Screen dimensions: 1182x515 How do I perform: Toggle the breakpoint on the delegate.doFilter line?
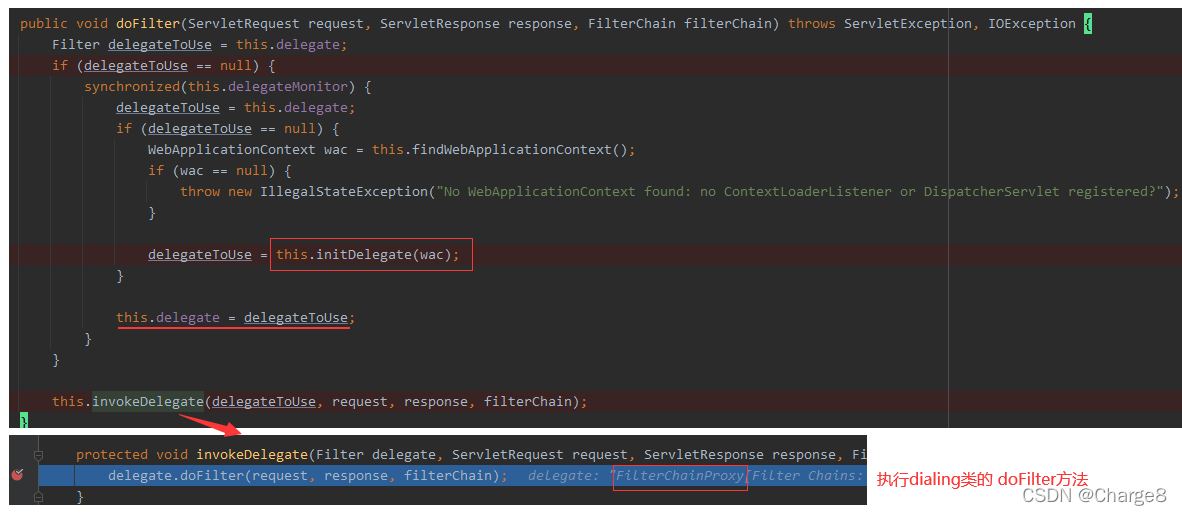[x=19, y=475]
